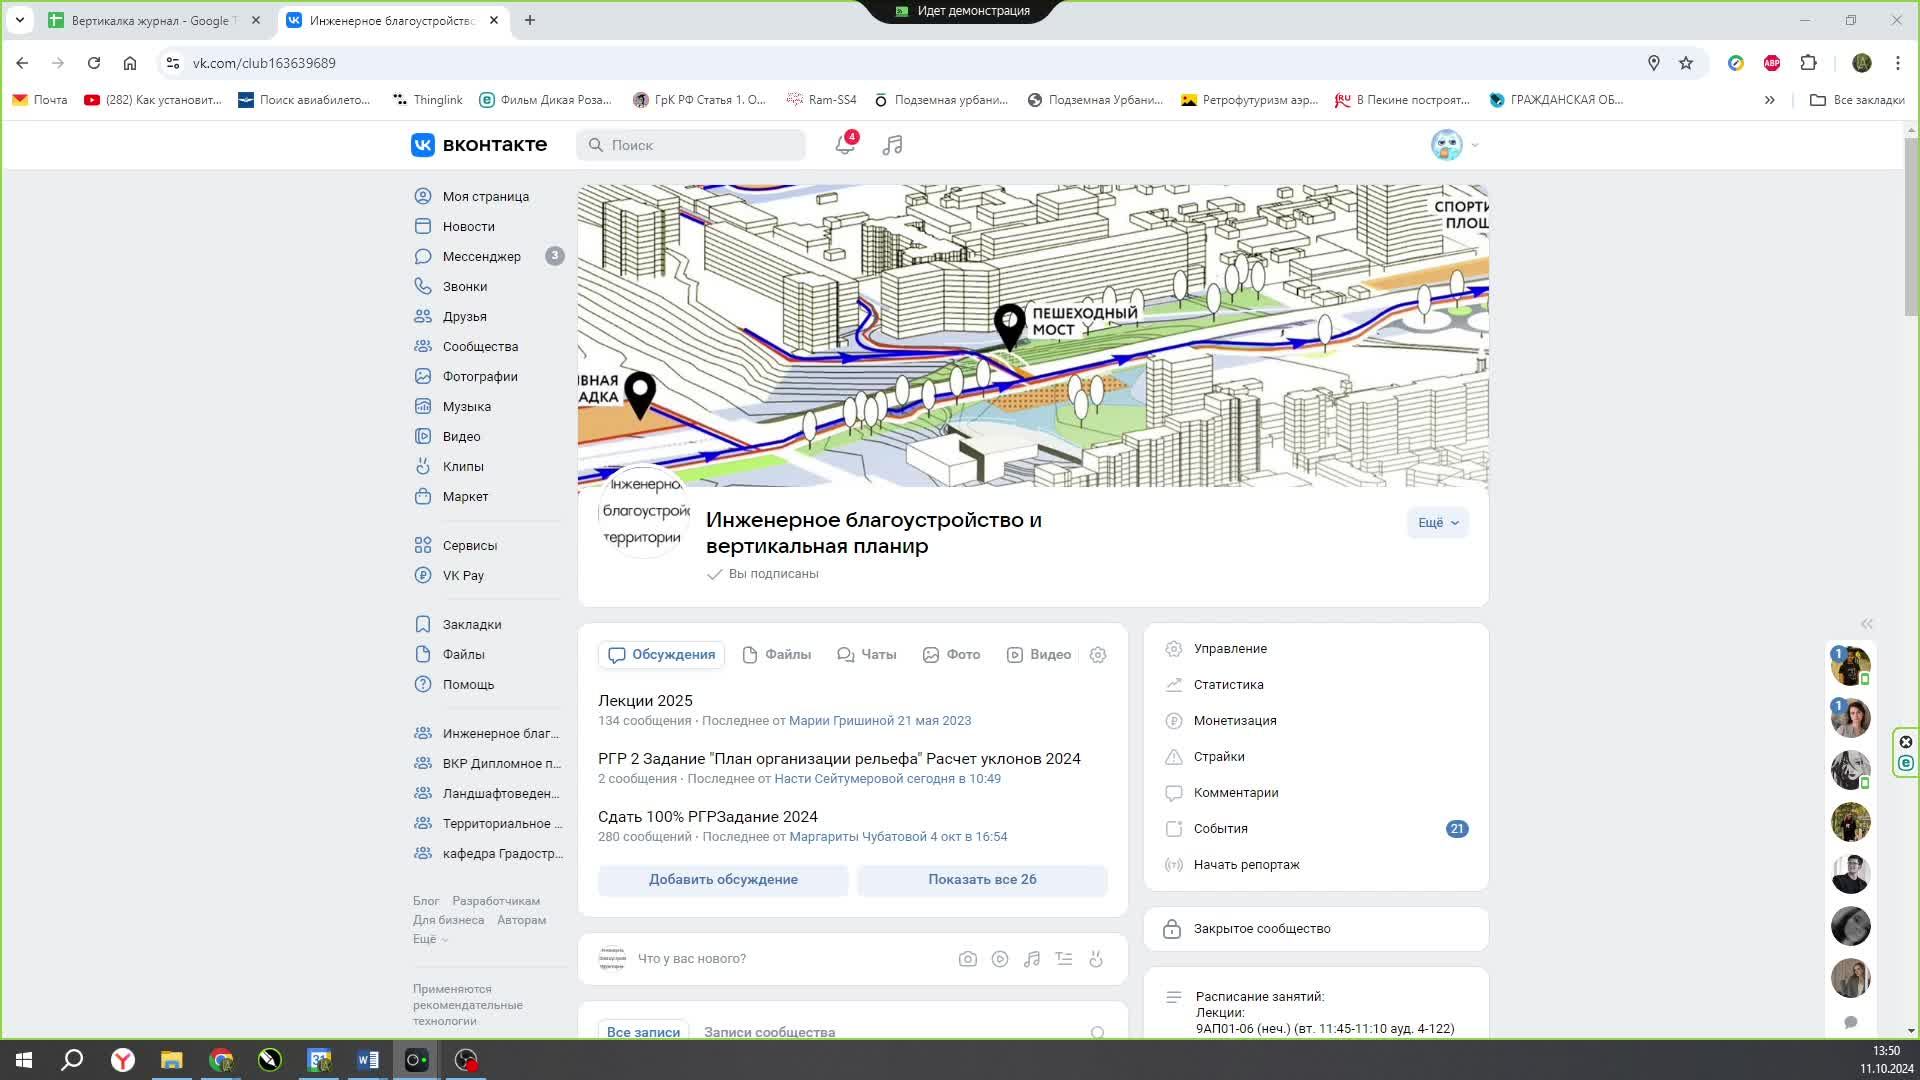Image resolution: width=1920 pixels, height=1080 pixels.
Task: Open the Лекции 2025 discussion
Action: coord(645,701)
